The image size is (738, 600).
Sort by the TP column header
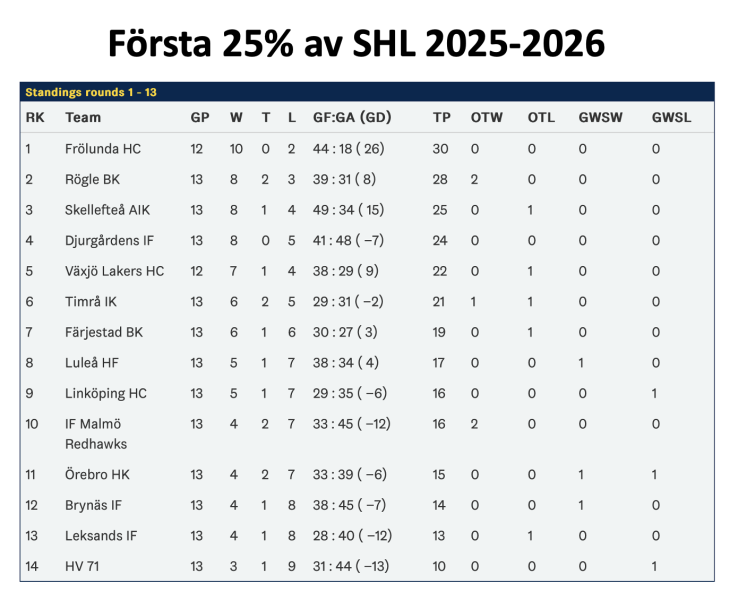coord(441,118)
